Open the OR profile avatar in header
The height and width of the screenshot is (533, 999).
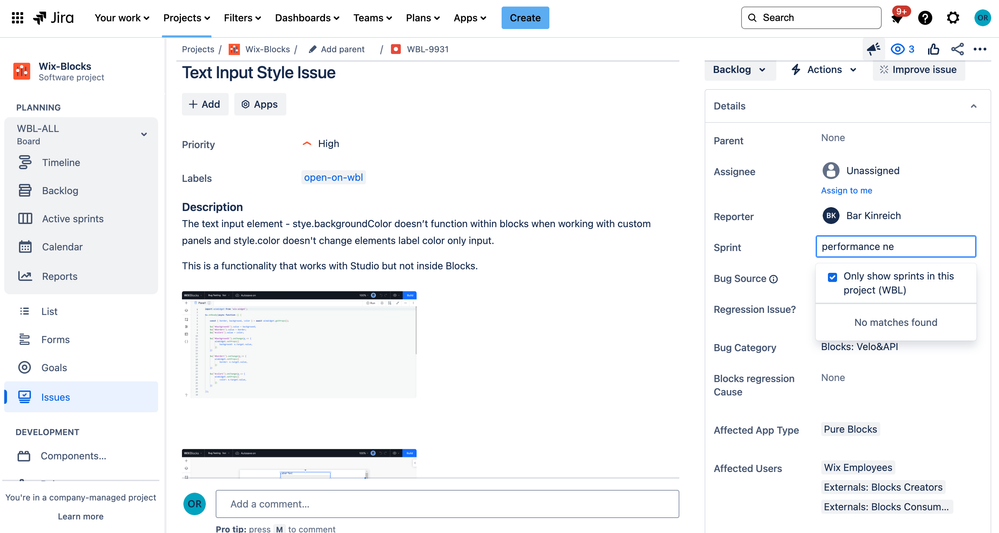[x=982, y=18]
